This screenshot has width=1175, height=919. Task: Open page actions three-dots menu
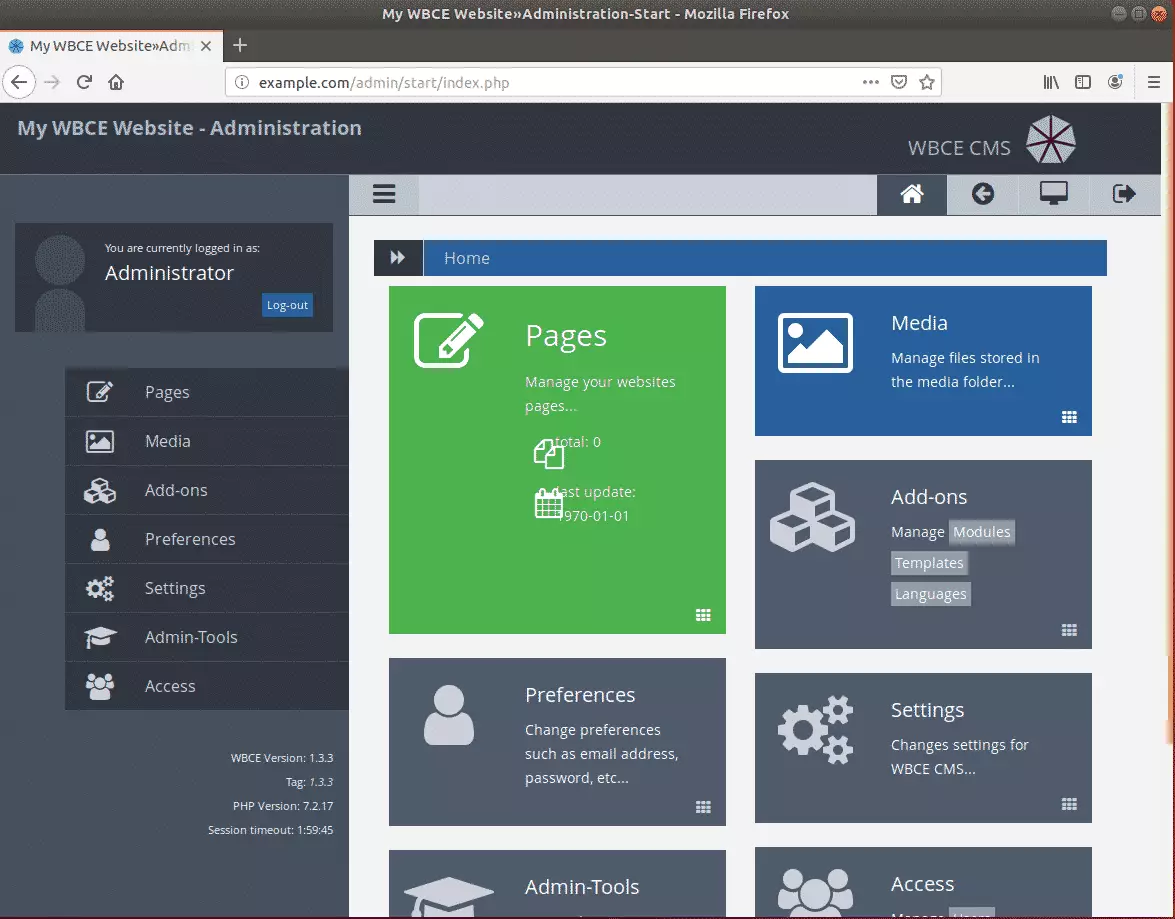pyautogui.click(x=870, y=82)
